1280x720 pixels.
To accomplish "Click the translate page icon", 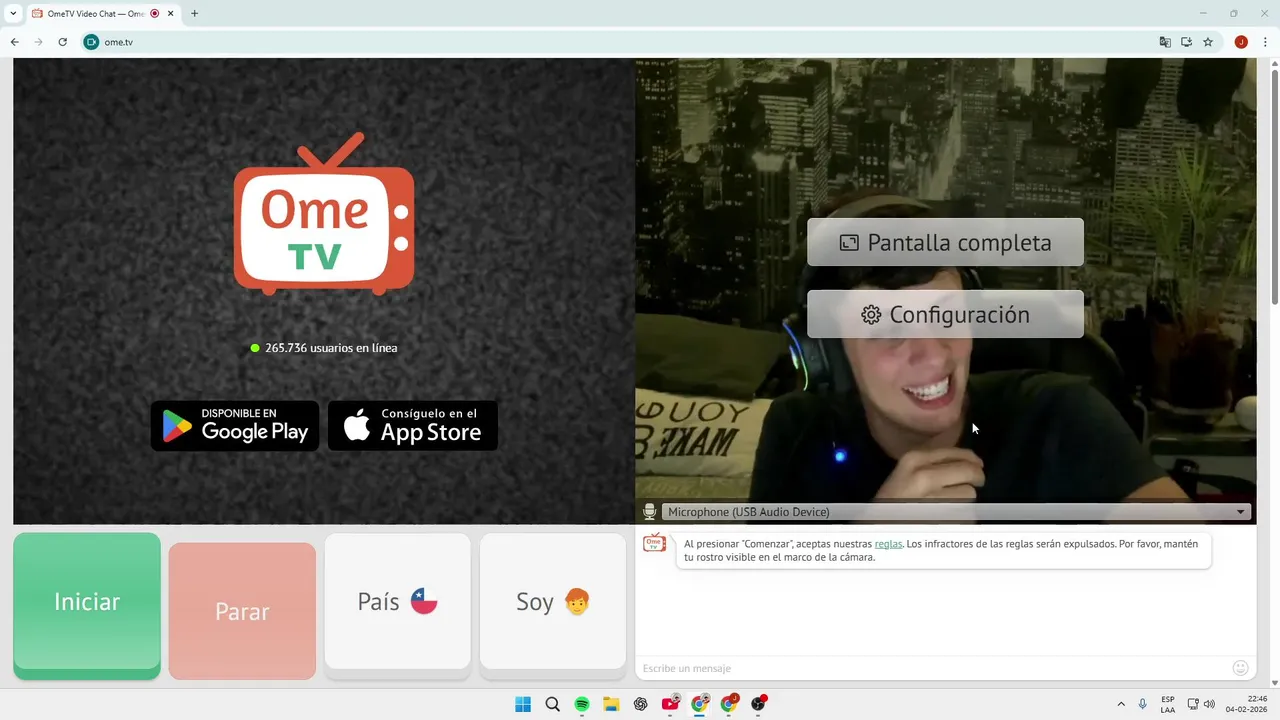I will tap(1165, 42).
